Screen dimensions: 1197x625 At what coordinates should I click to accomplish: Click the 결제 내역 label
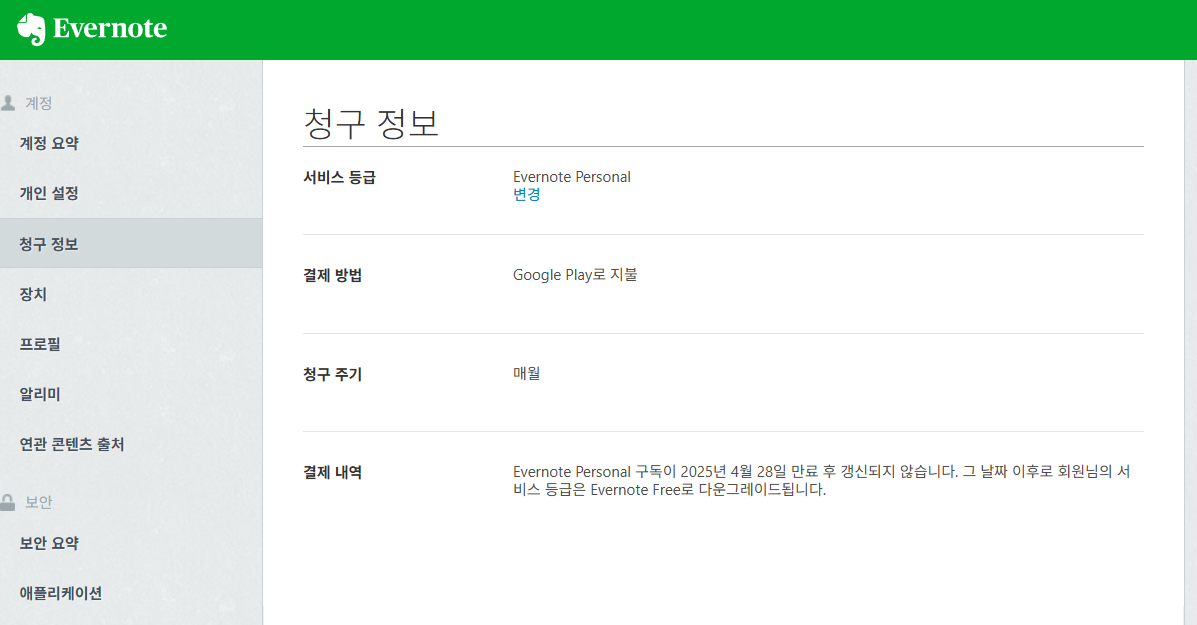(333, 472)
